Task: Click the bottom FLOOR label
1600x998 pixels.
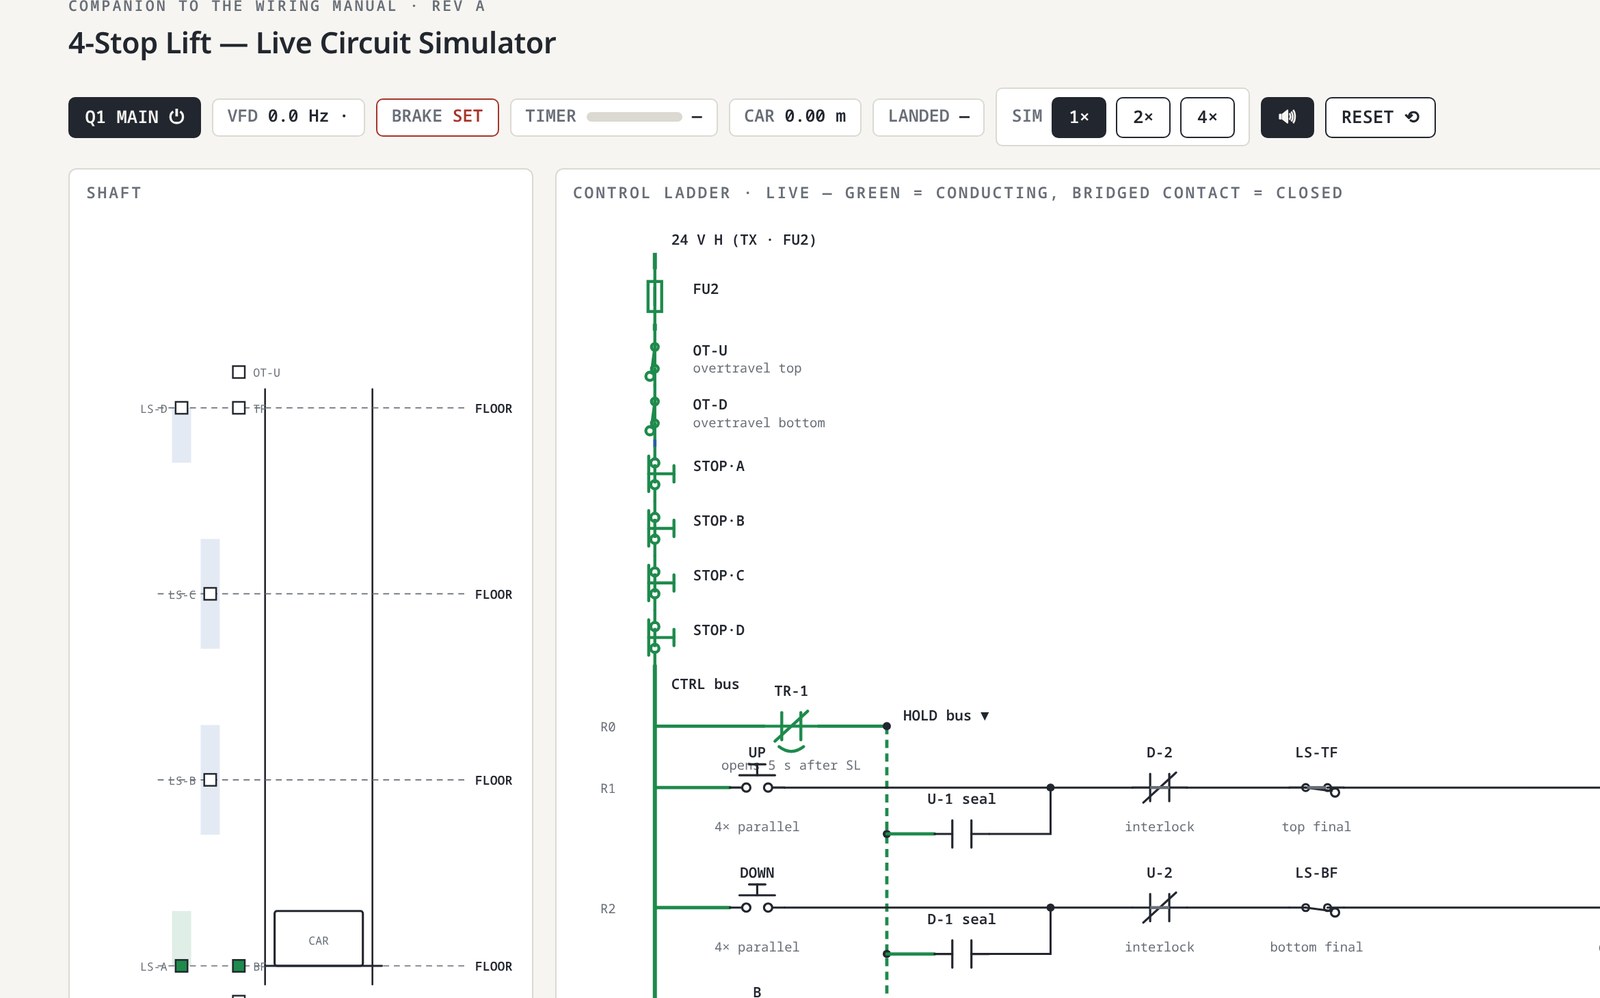Action: (x=494, y=967)
